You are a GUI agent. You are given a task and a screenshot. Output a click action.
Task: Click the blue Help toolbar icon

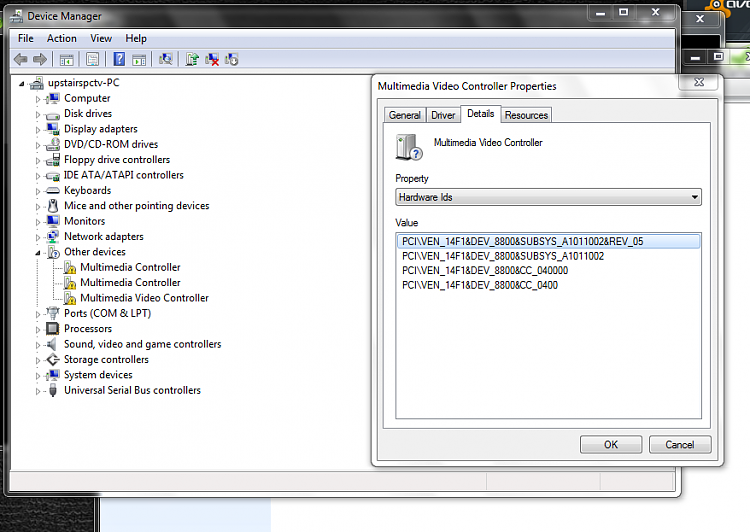(119, 59)
